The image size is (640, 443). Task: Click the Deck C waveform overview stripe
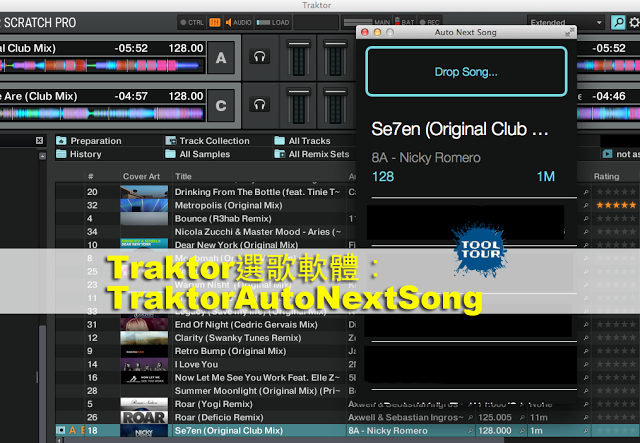pos(102,113)
